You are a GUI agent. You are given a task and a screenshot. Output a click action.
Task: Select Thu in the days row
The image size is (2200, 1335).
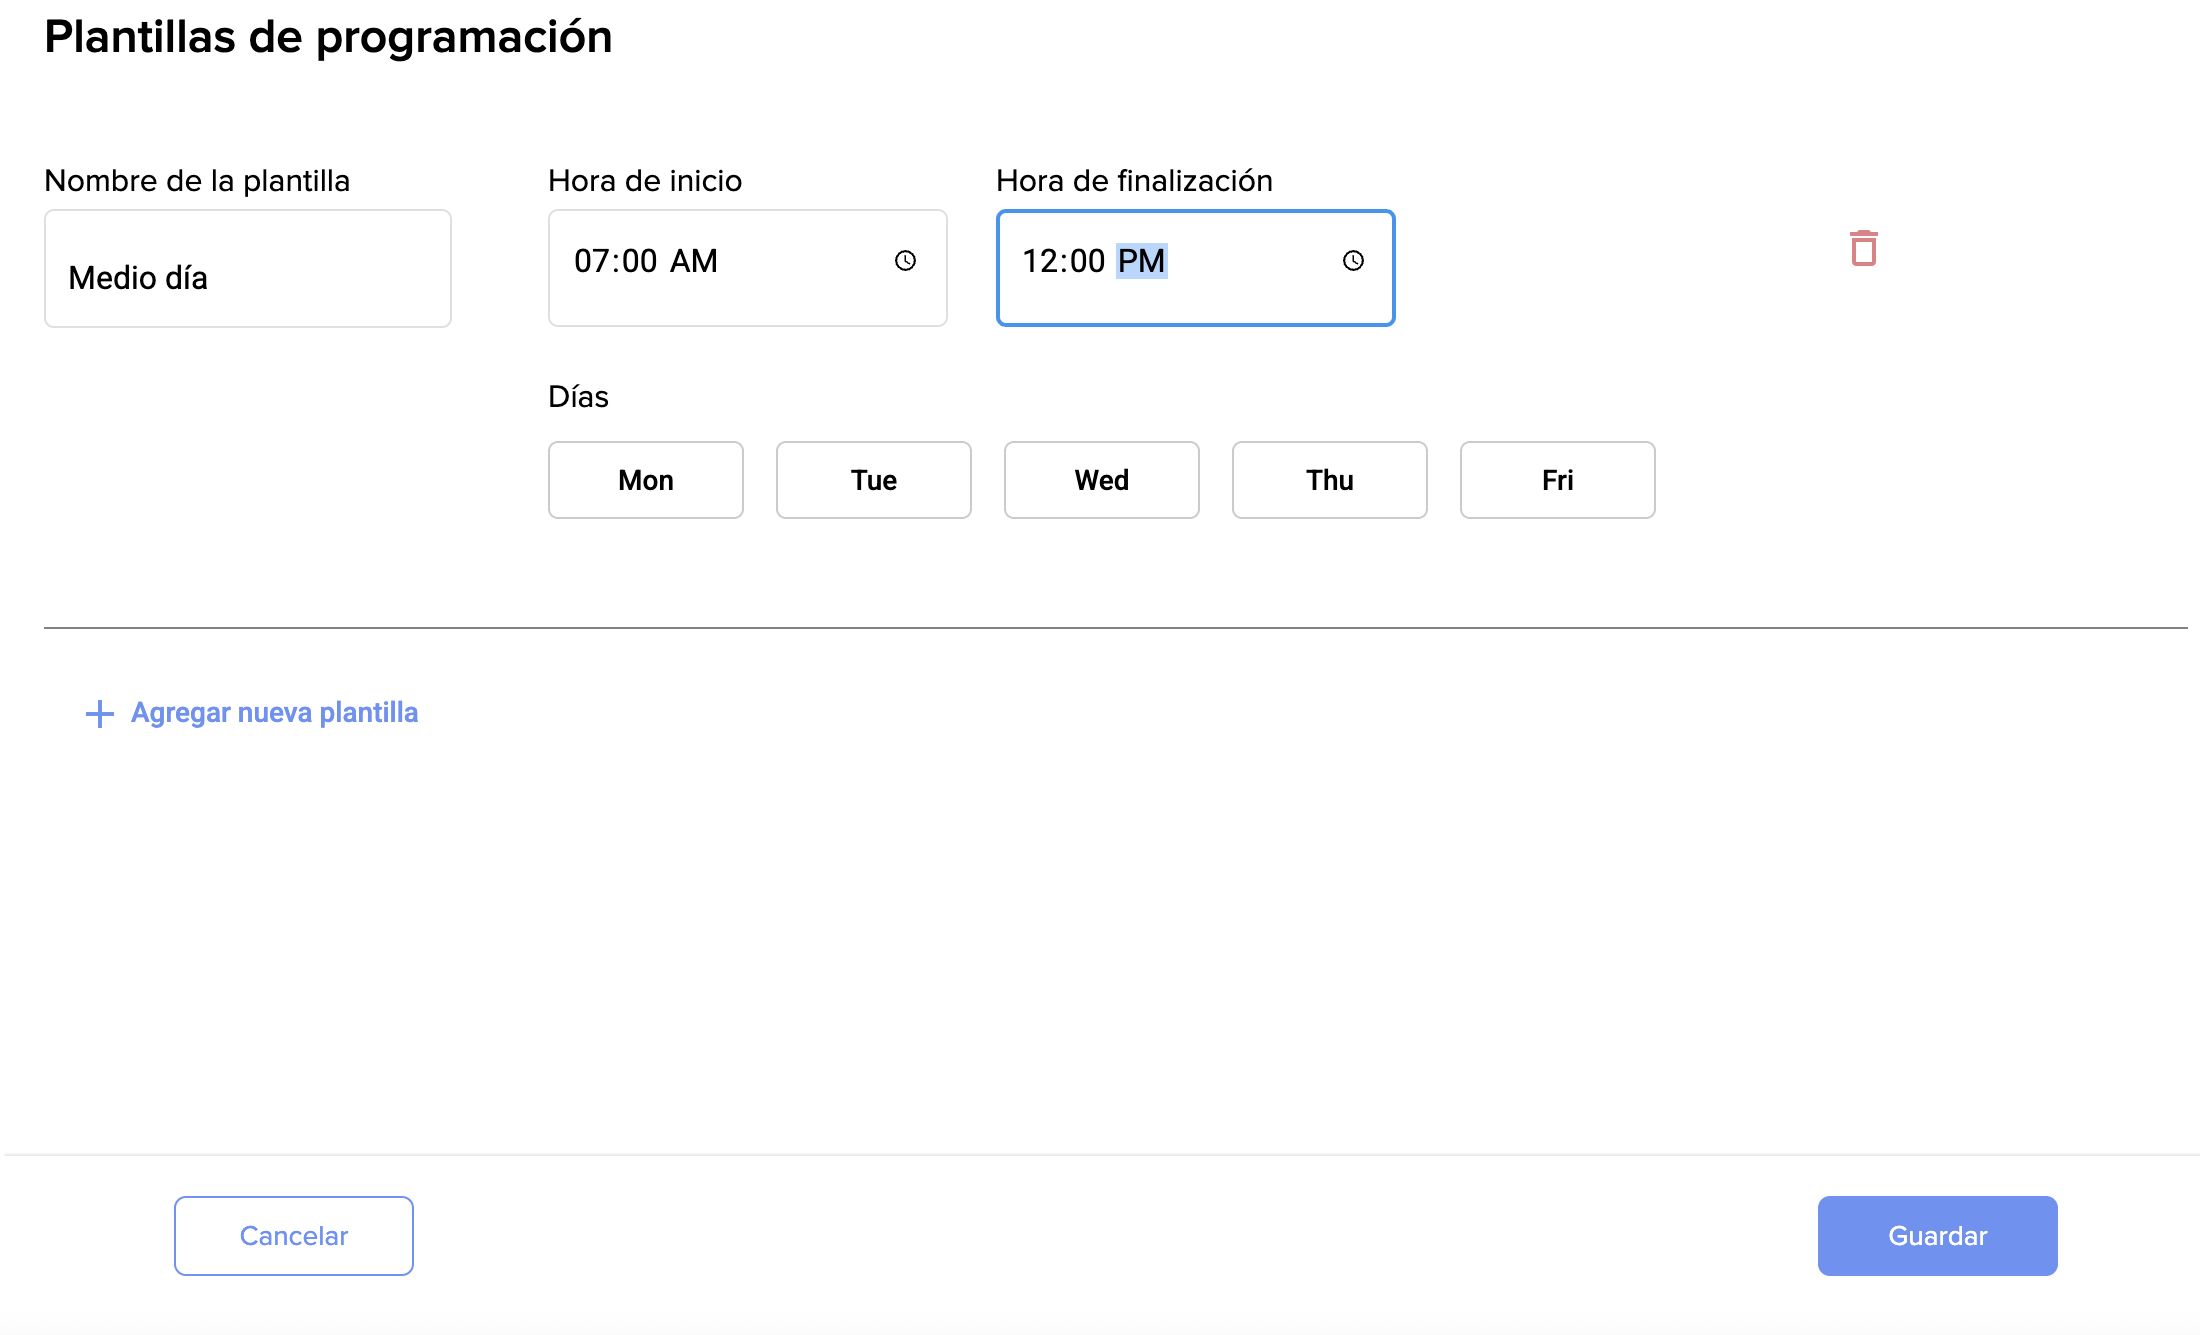tap(1329, 480)
